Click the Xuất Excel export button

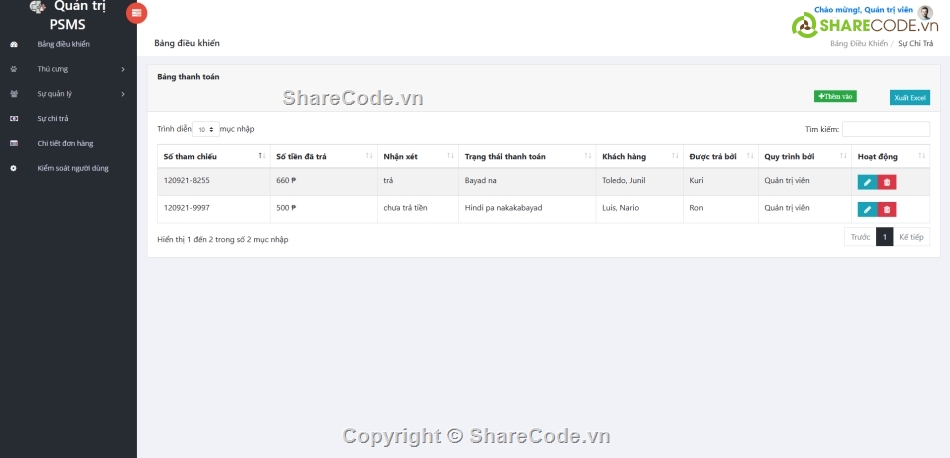point(910,97)
